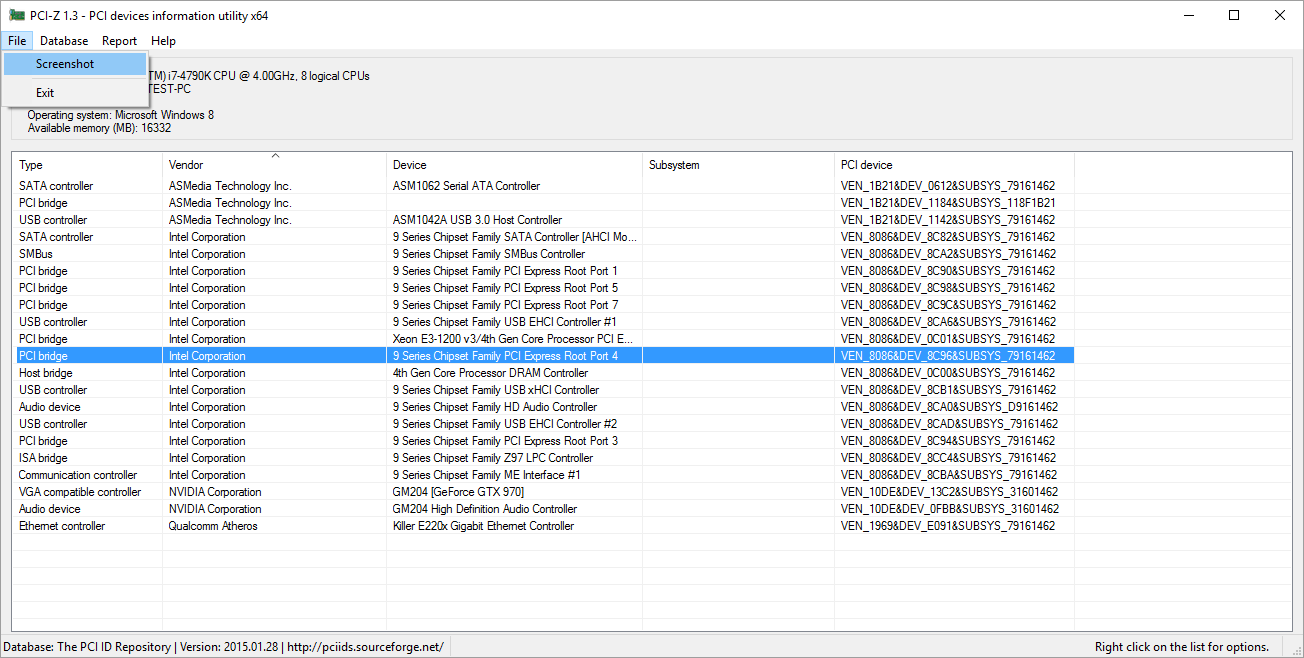1304x658 pixels.
Task: Choose Screenshot from the File menu
Action: click(75, 64)
